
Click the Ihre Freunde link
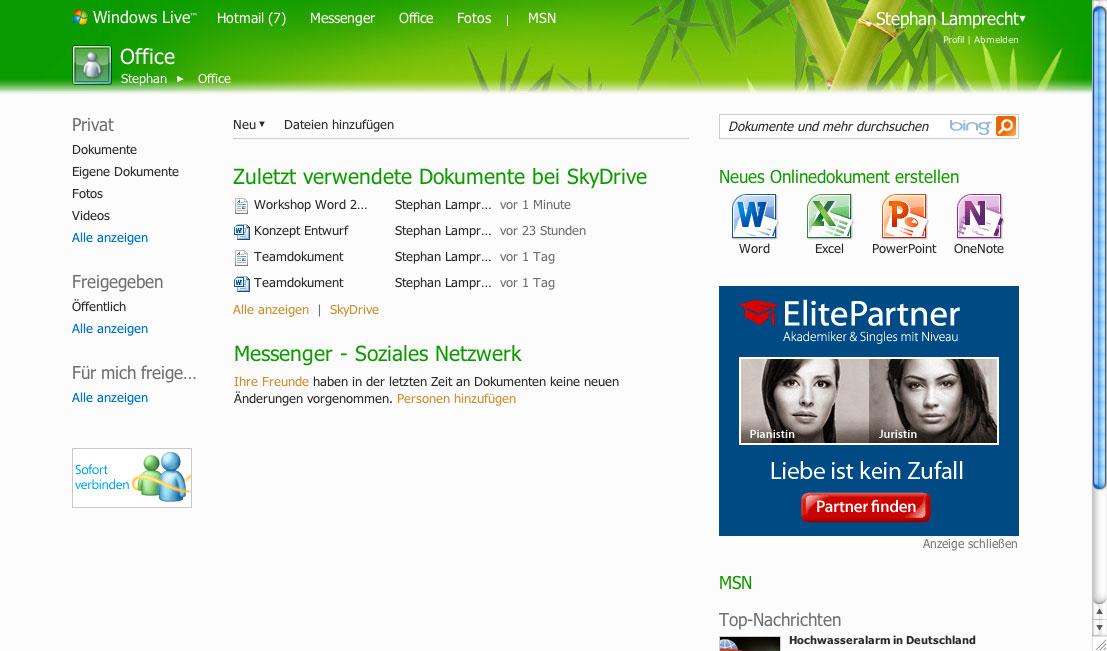click(x=271, y=381)
